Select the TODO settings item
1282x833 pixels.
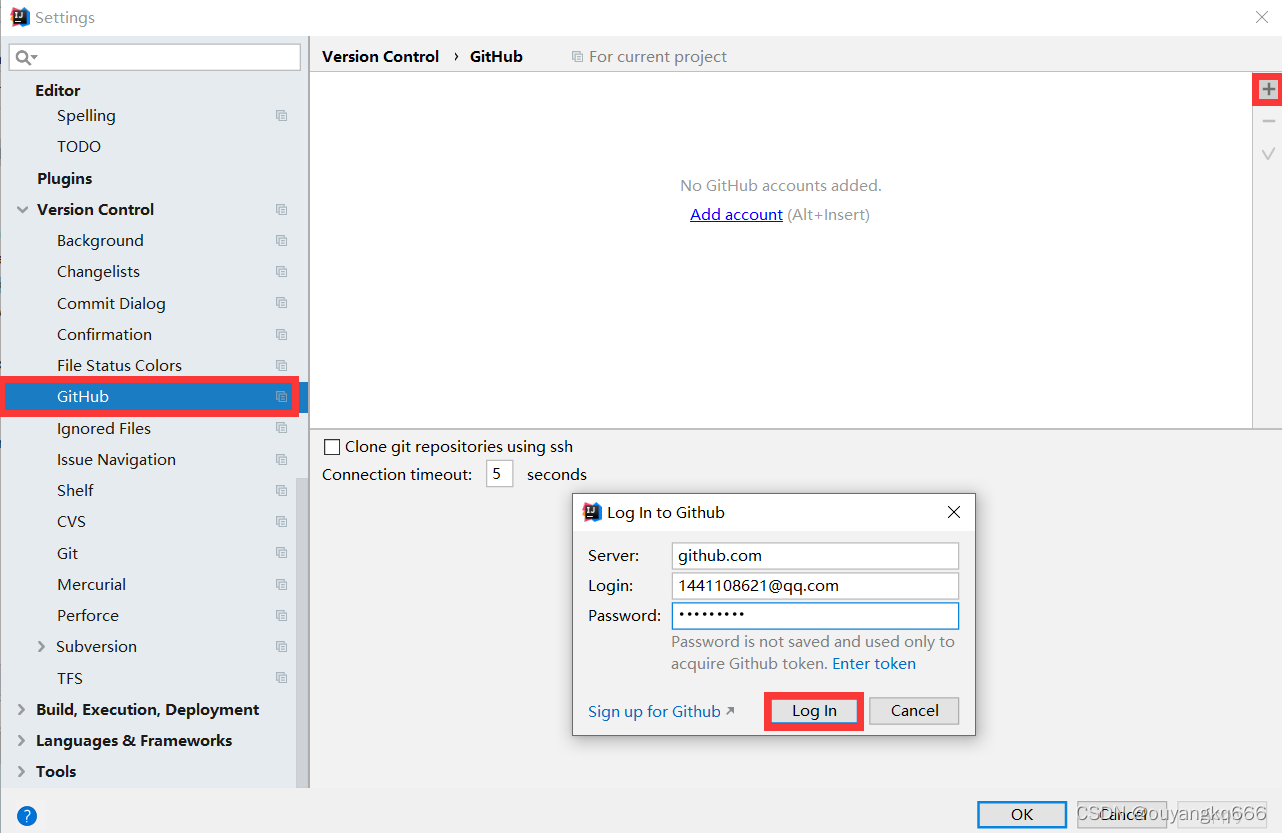click(x=79, y=147)
